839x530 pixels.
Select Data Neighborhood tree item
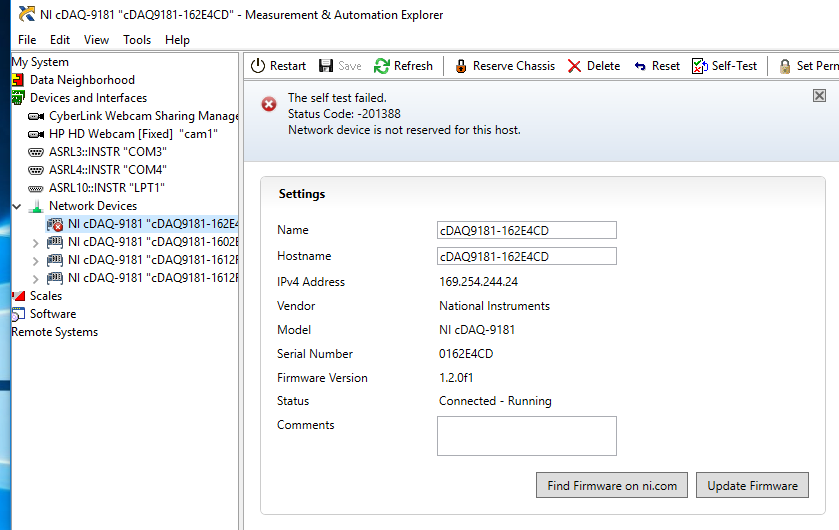point(82,80)
